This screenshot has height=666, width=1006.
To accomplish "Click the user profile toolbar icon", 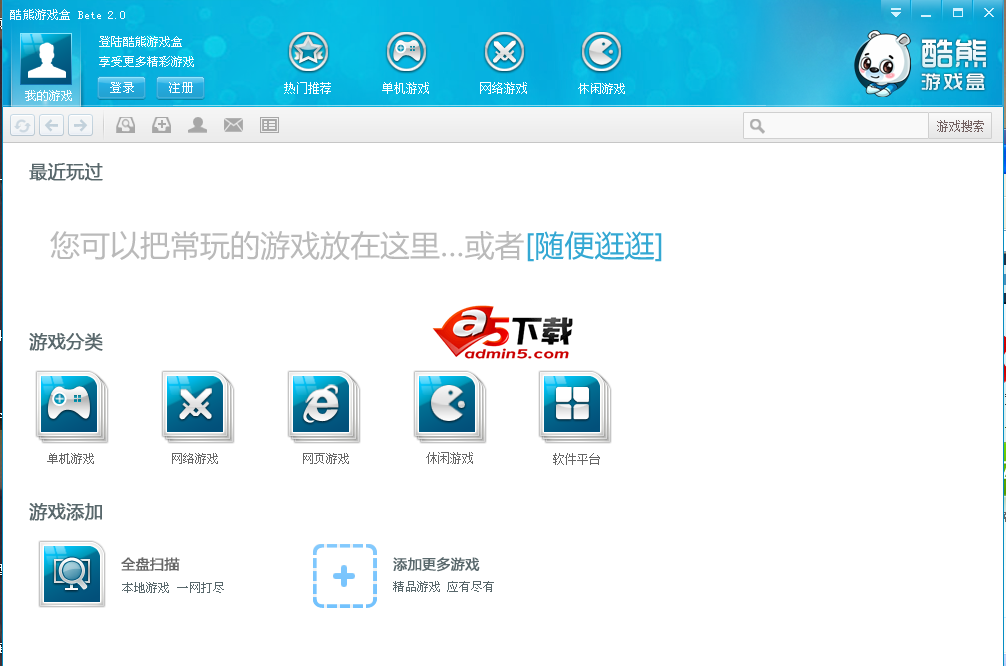I will [197, 125].
